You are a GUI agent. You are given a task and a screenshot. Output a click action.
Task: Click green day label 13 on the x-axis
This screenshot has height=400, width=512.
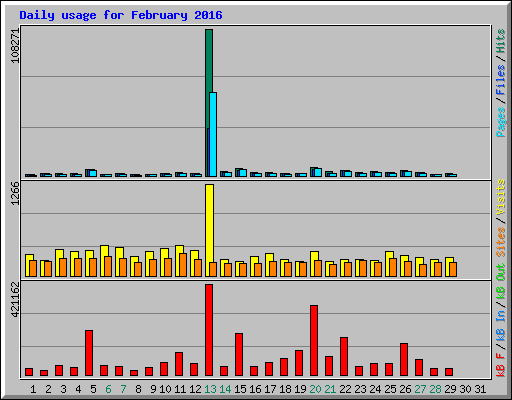210,389
